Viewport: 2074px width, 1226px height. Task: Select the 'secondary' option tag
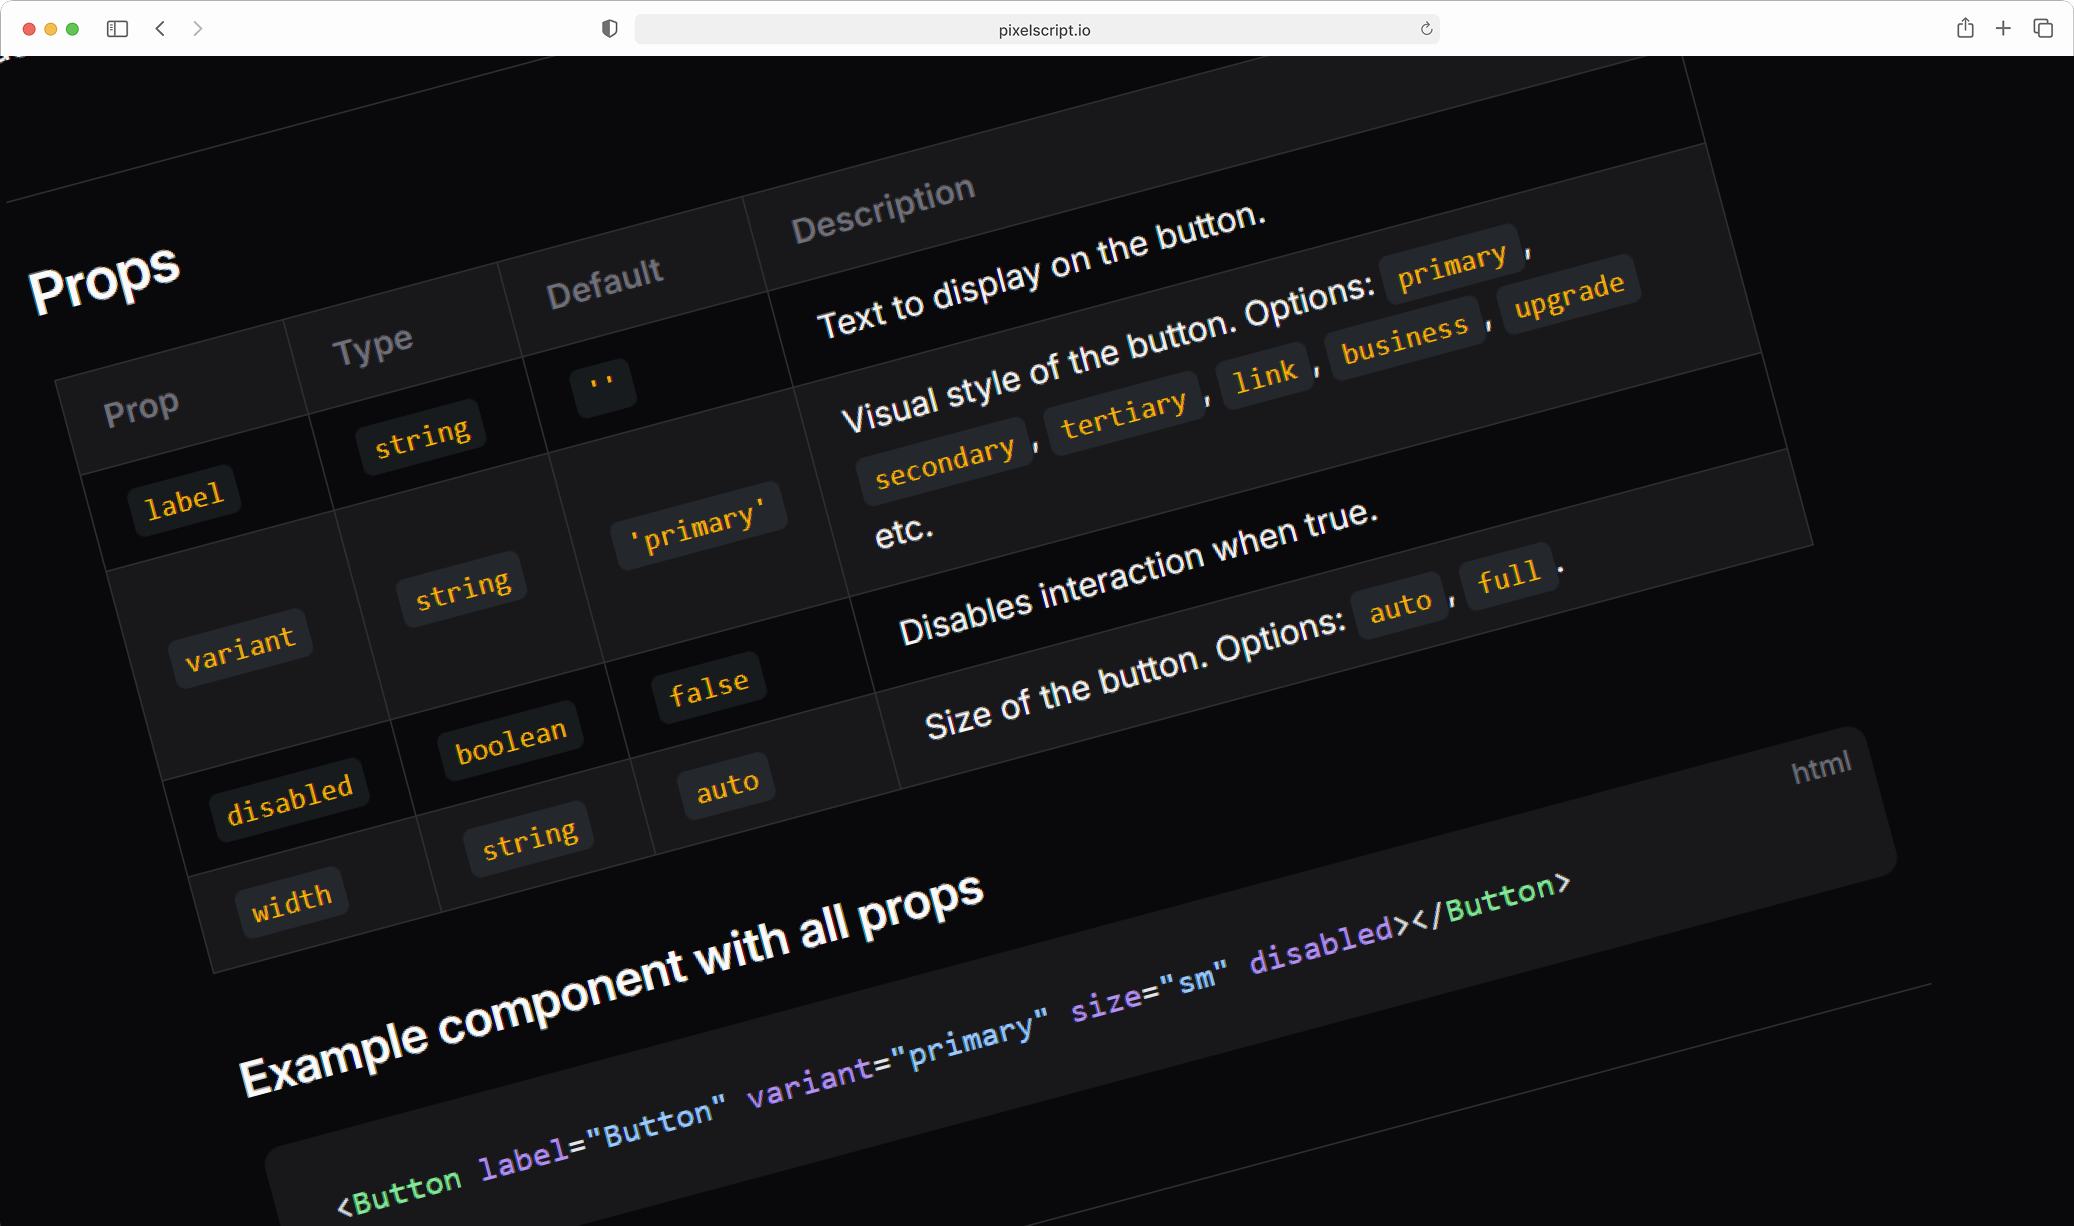944,461
